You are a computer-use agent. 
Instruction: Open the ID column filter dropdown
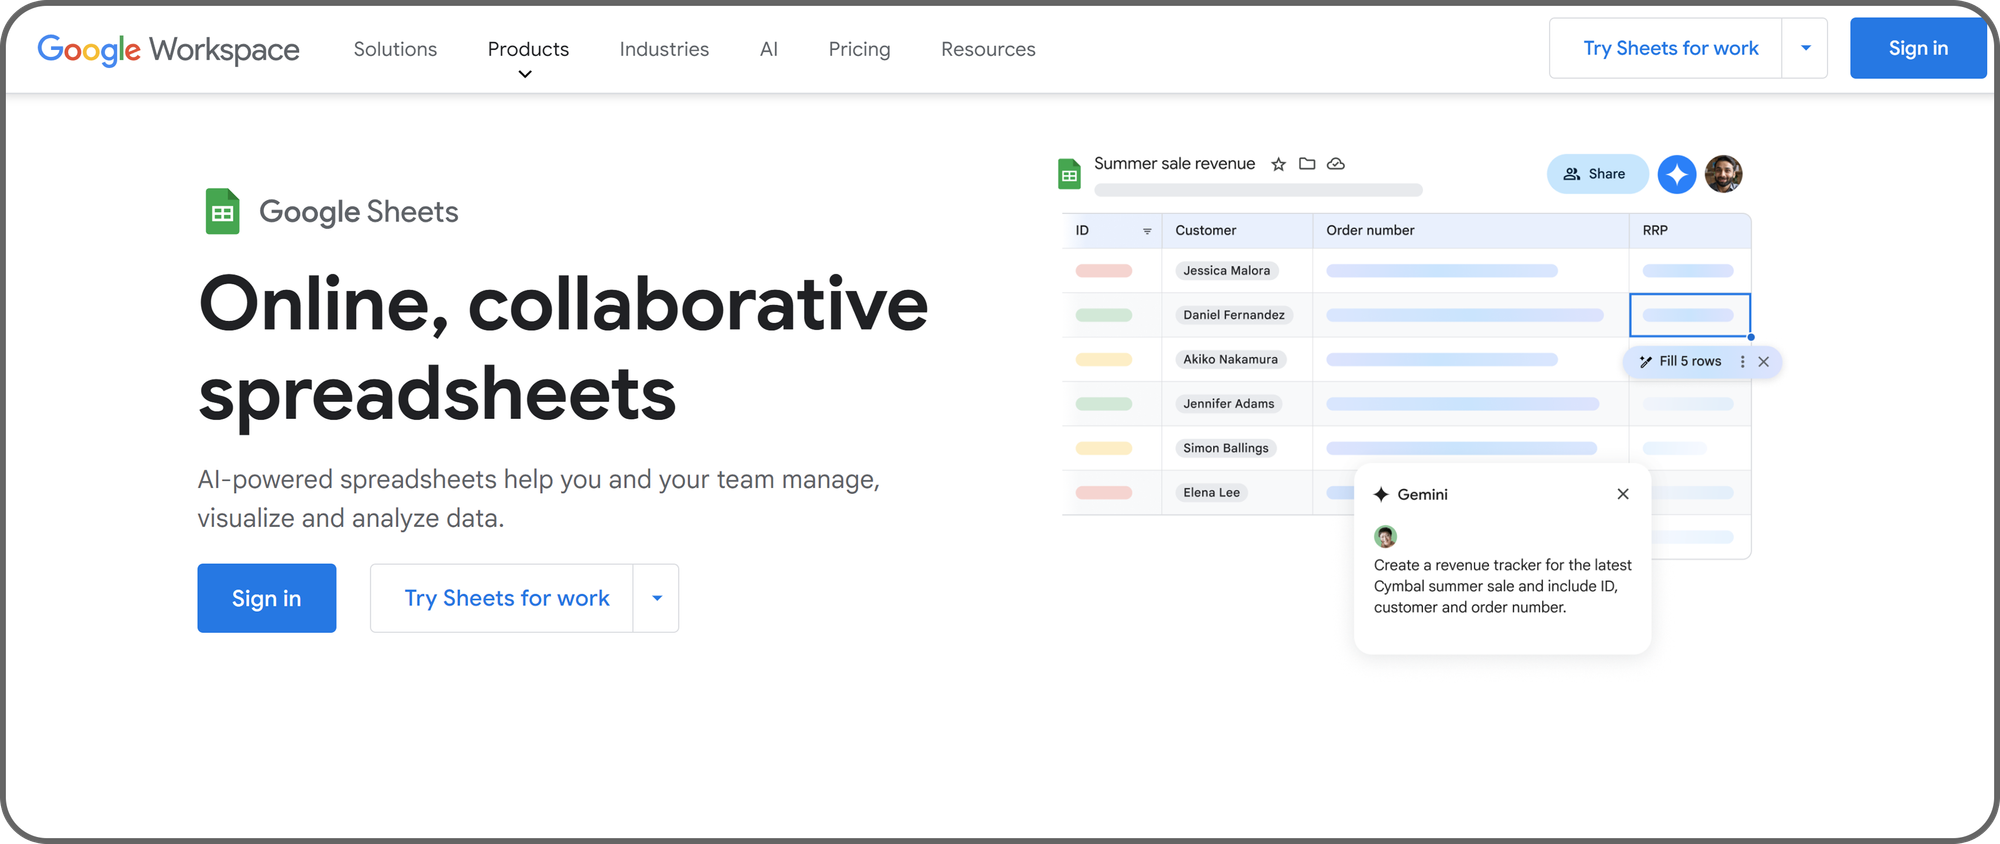1147,231
